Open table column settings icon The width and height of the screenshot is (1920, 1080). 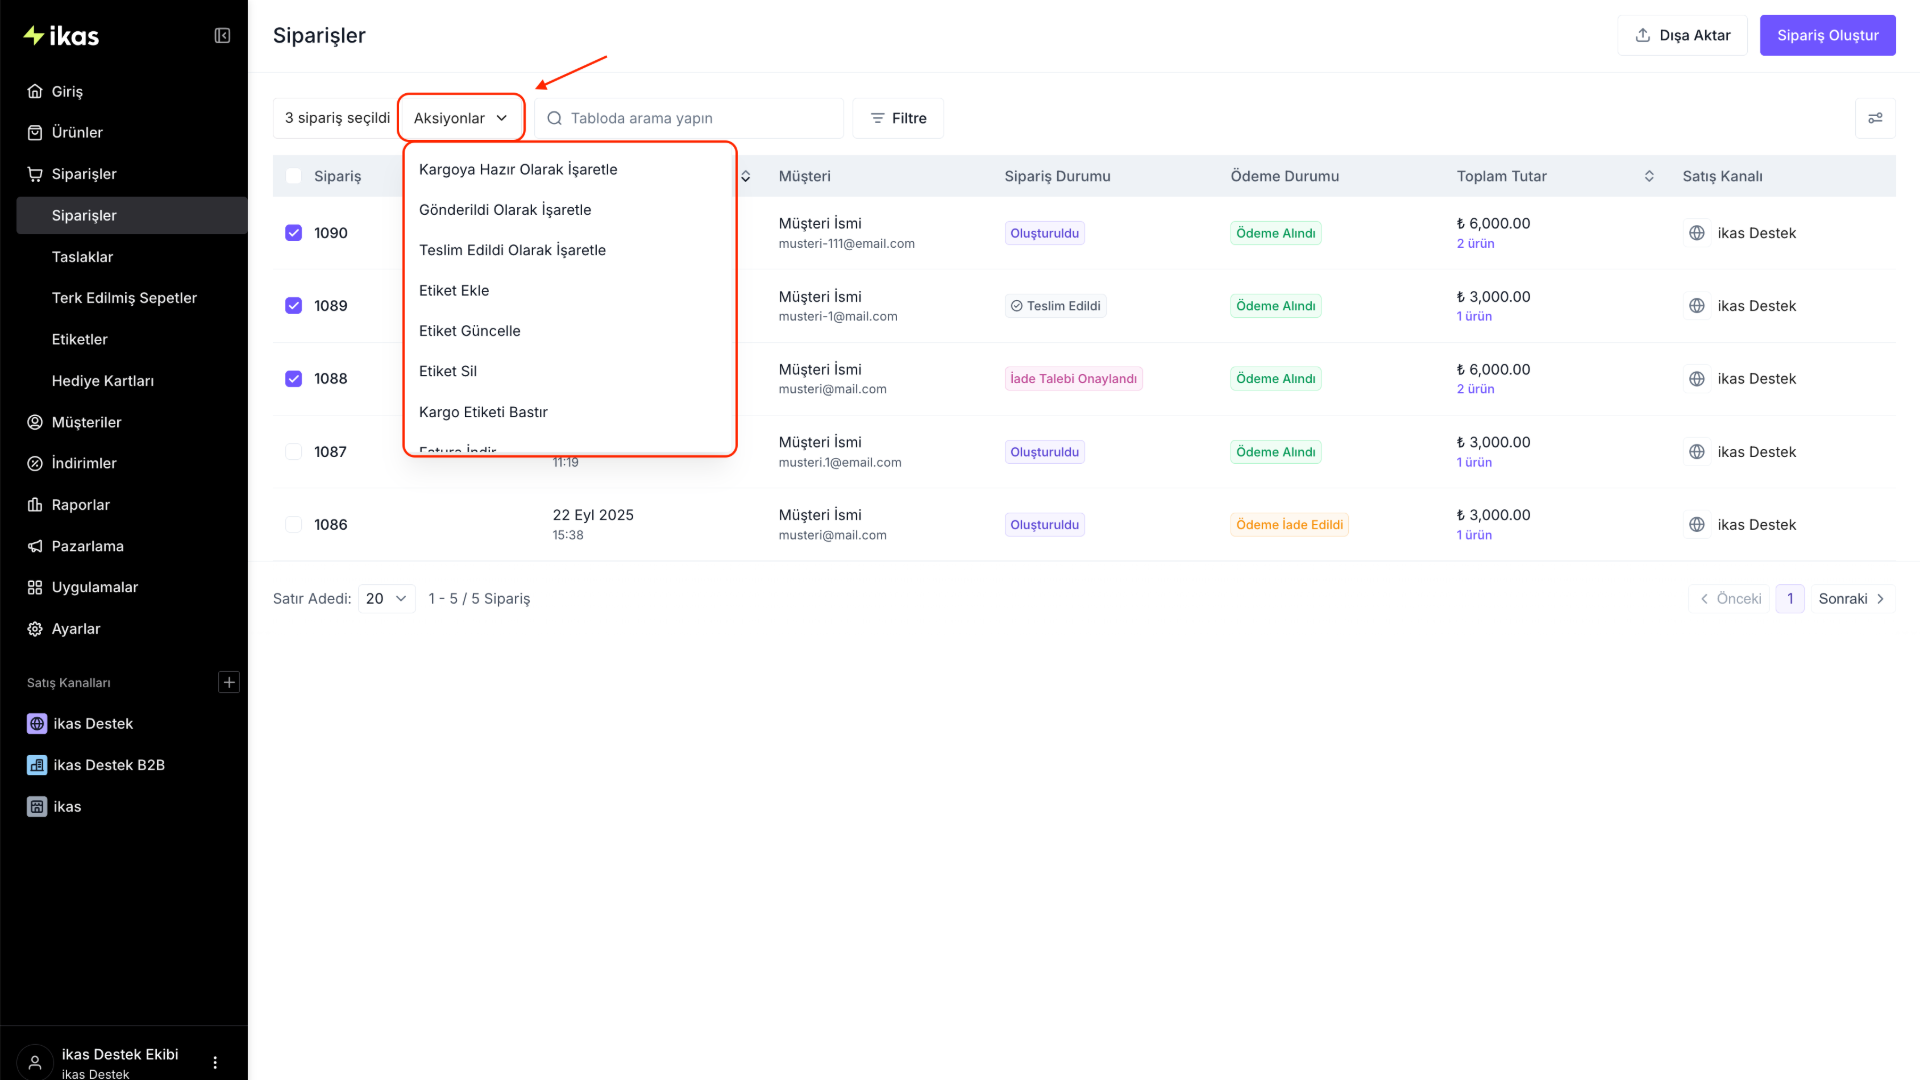click(1875, 118)
